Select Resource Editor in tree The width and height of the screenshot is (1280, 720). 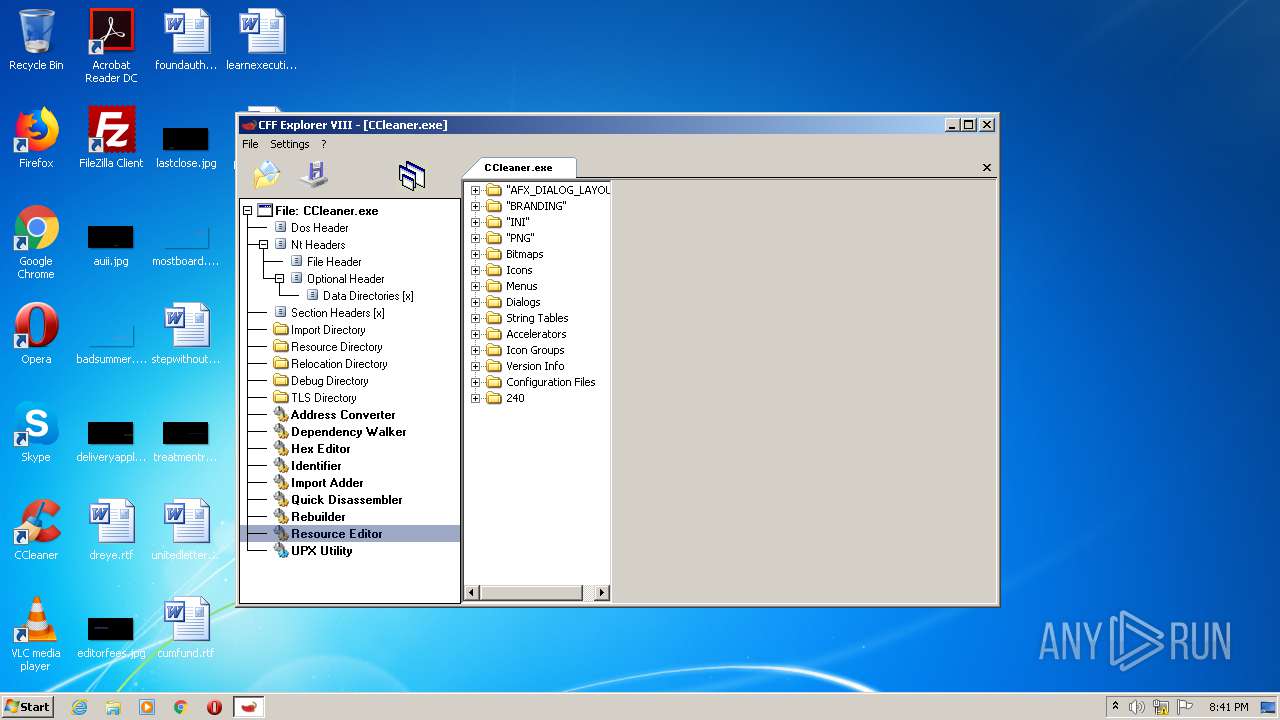(336, 534)
